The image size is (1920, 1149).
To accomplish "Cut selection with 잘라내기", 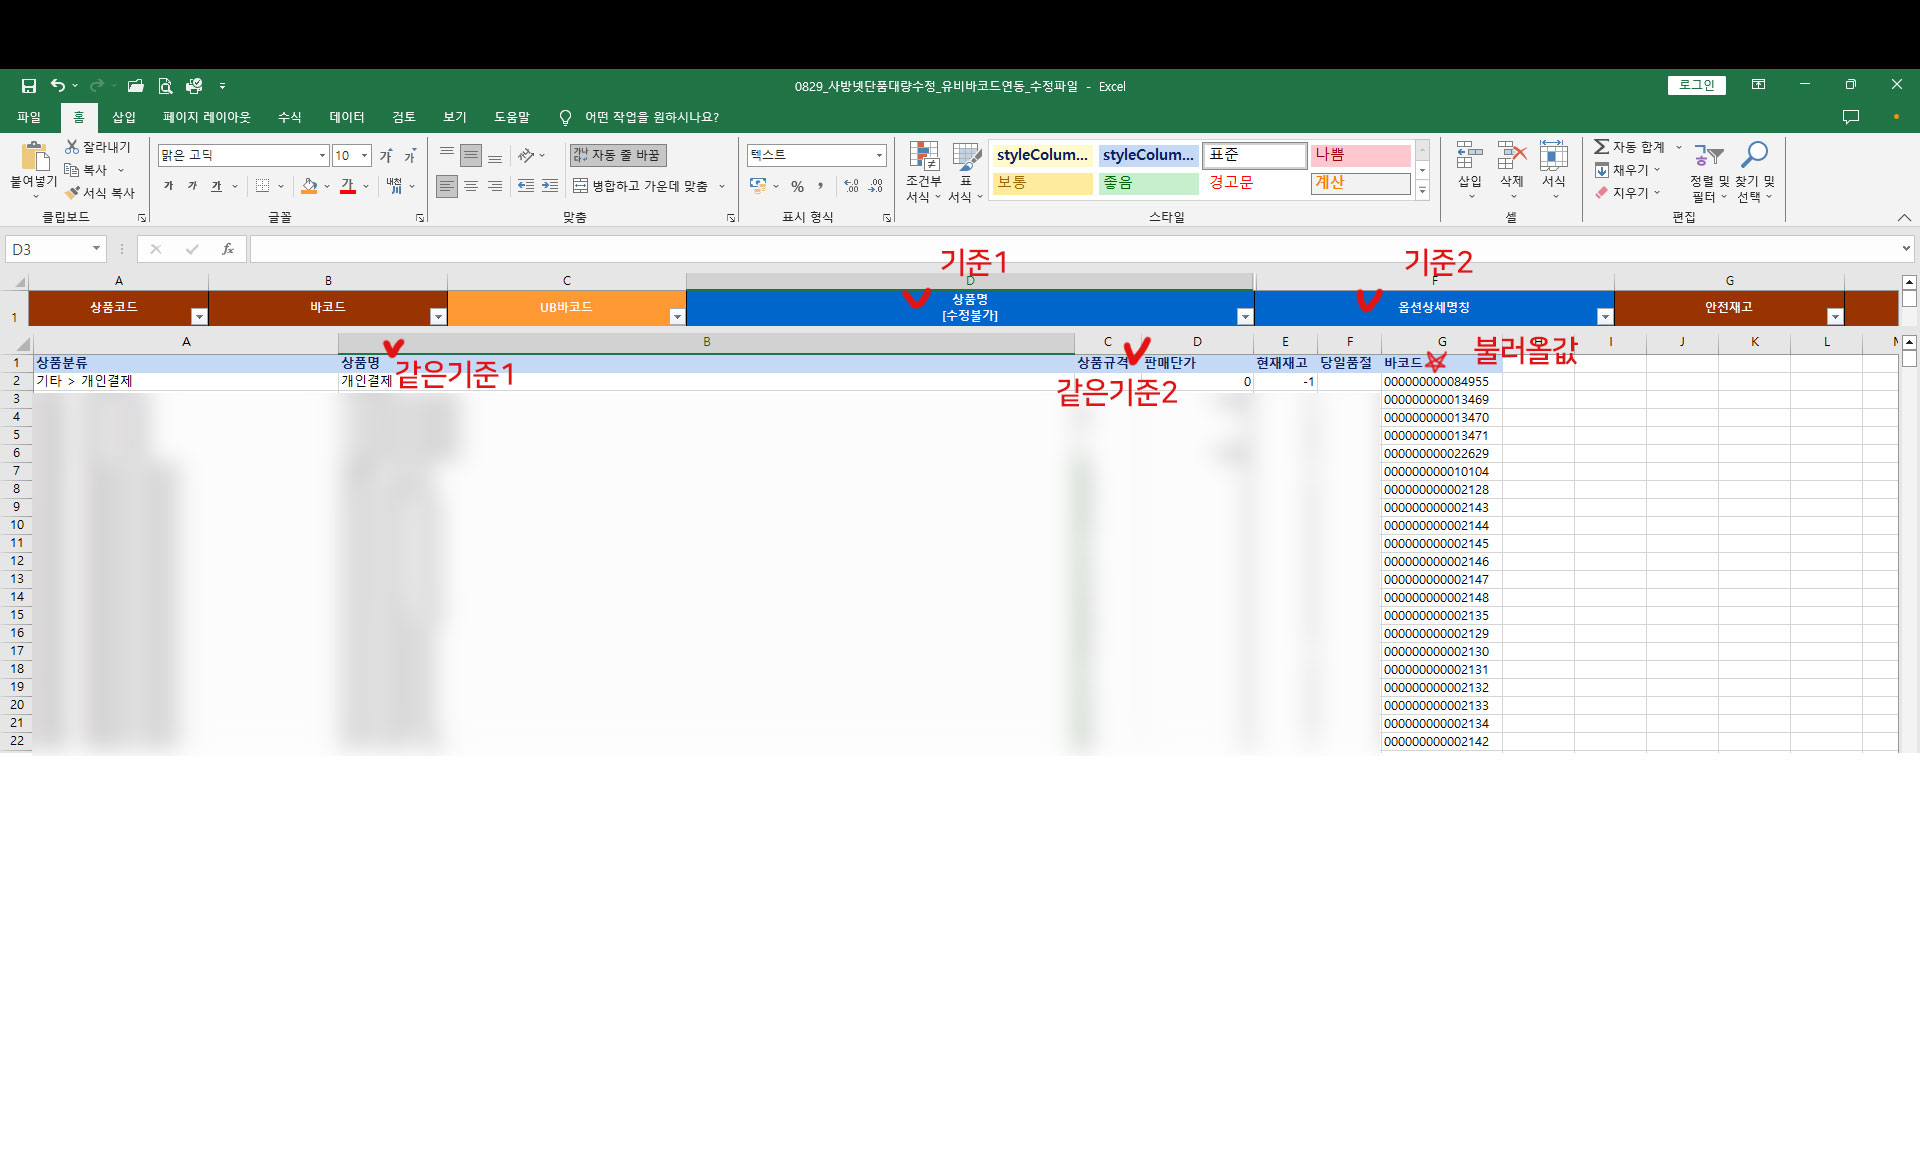I will [98, 147].
